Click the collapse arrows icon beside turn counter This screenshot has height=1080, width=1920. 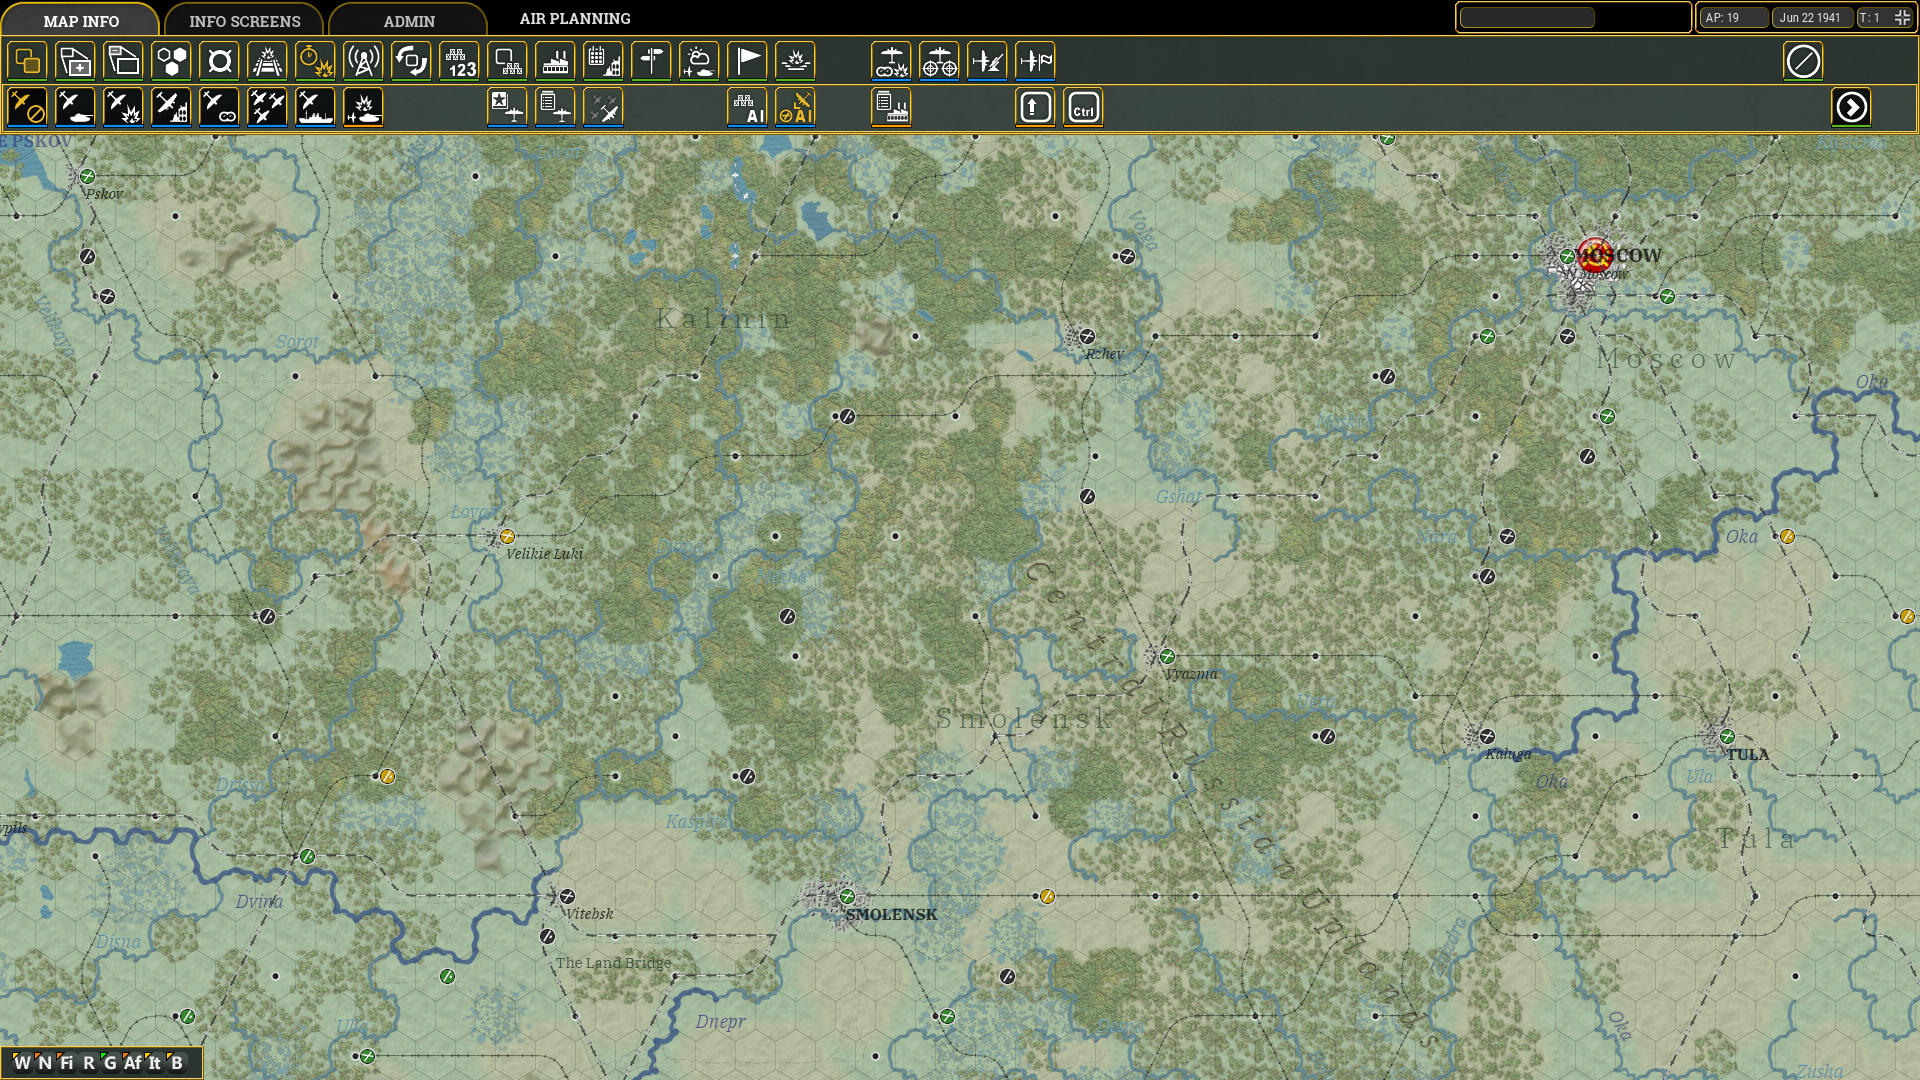tap(1902, 18)
